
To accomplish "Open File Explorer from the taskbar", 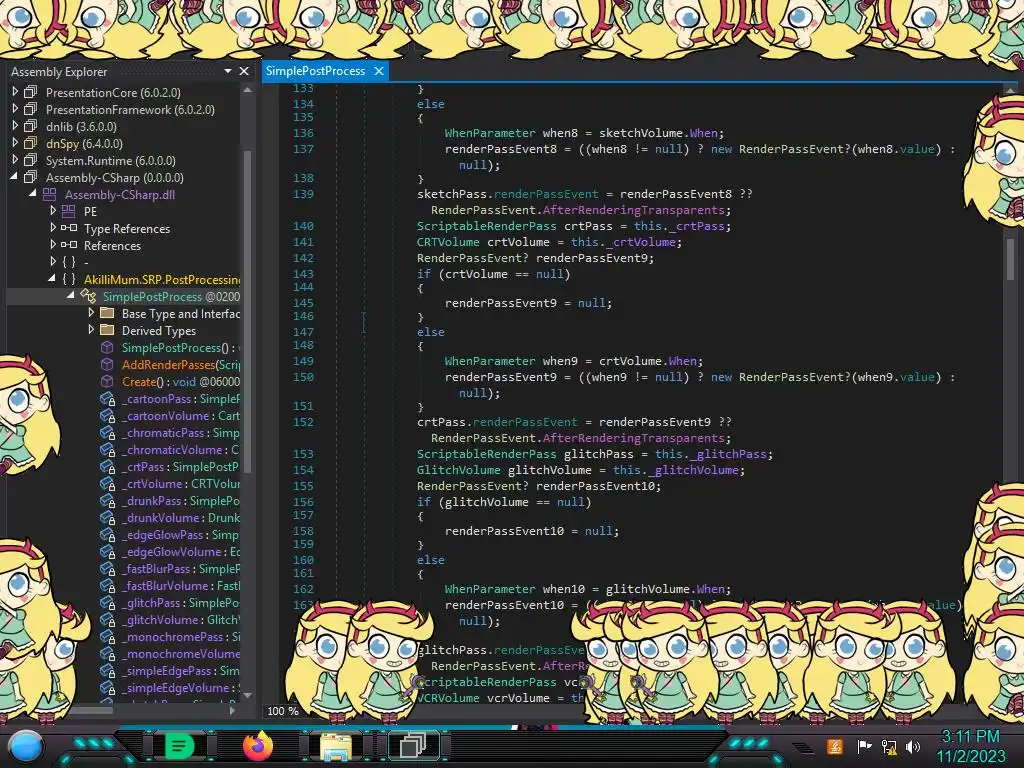I will 336,746.
